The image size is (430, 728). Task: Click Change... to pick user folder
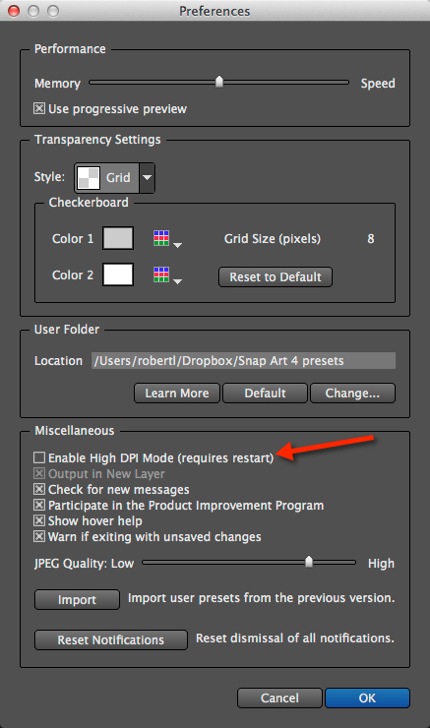coord(352,393)
